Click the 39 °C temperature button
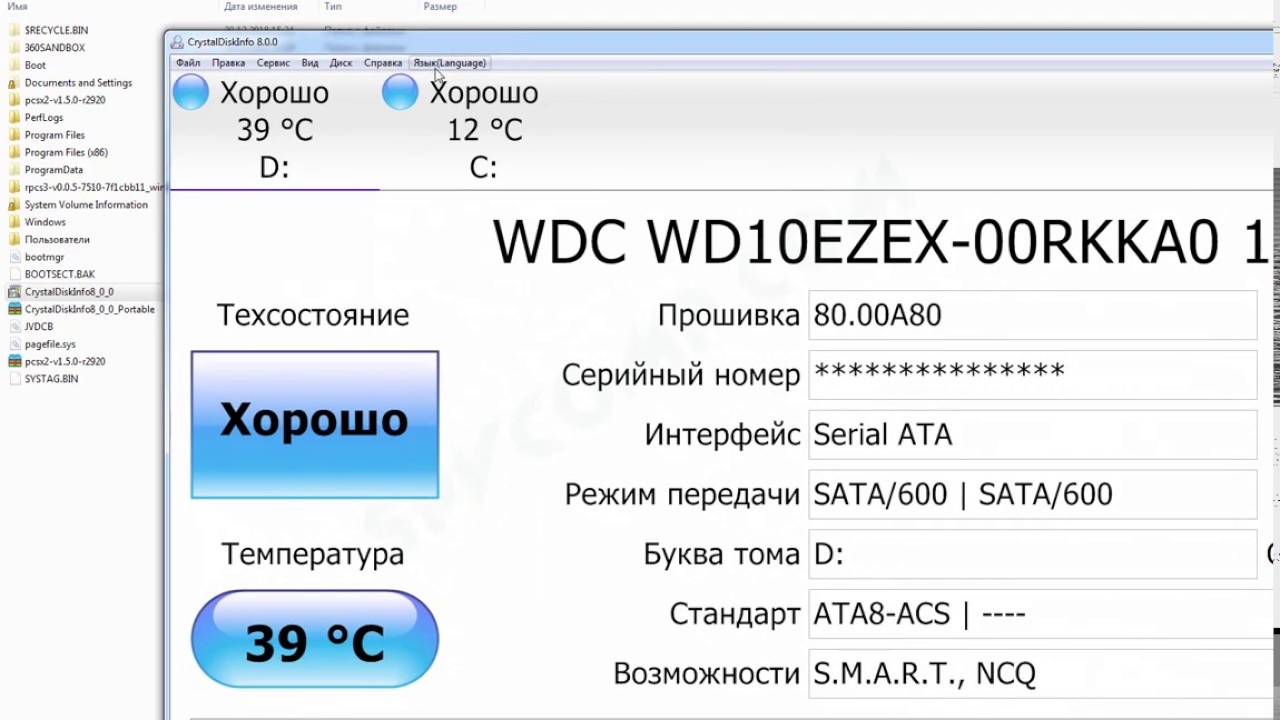 click(315, 639)
